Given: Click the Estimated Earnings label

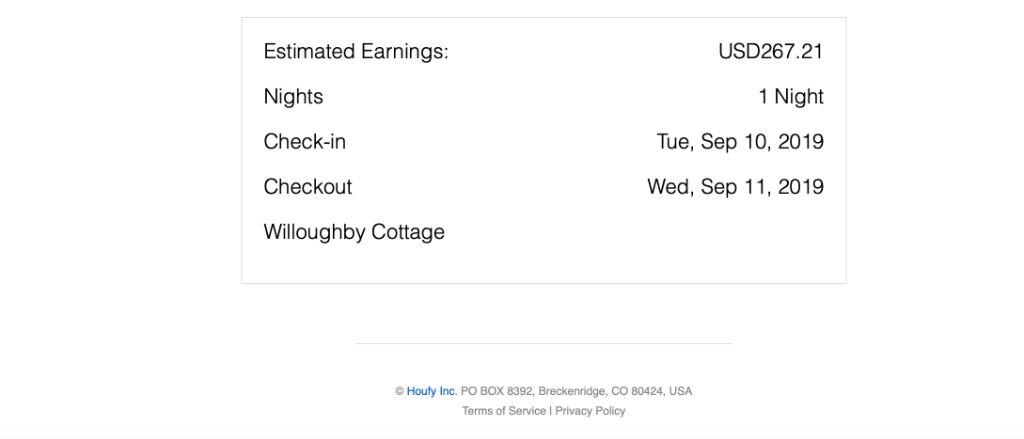Looking at the screenshot, I should tap(355, 52).
